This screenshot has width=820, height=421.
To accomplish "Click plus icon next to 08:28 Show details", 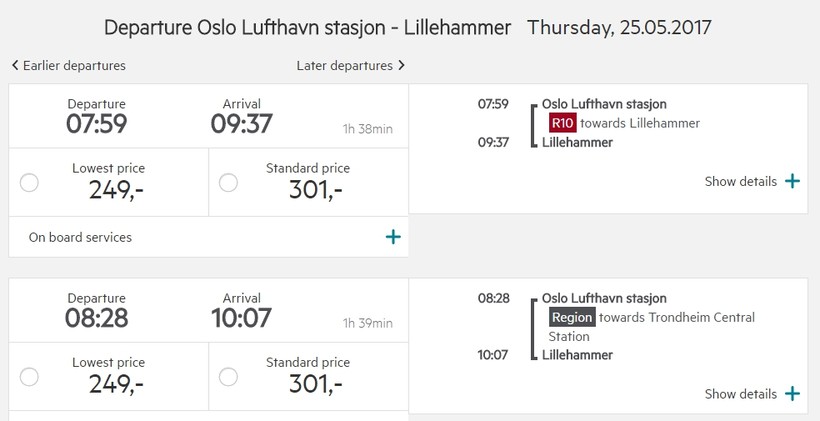I will coord(792,394).
